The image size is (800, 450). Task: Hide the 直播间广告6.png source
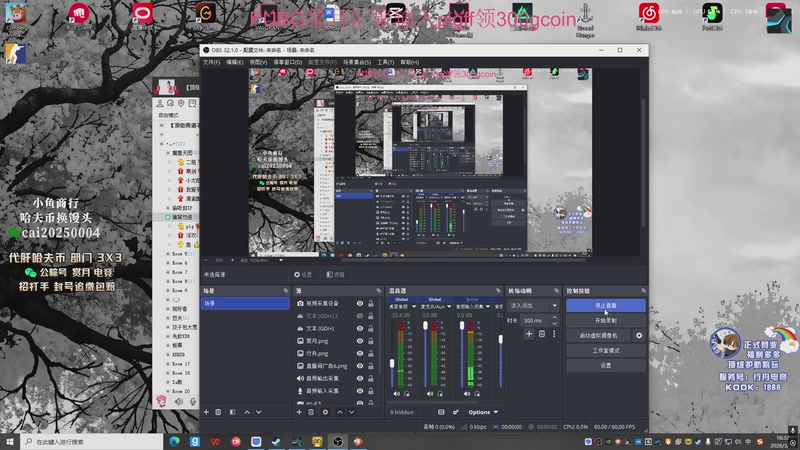360,366
